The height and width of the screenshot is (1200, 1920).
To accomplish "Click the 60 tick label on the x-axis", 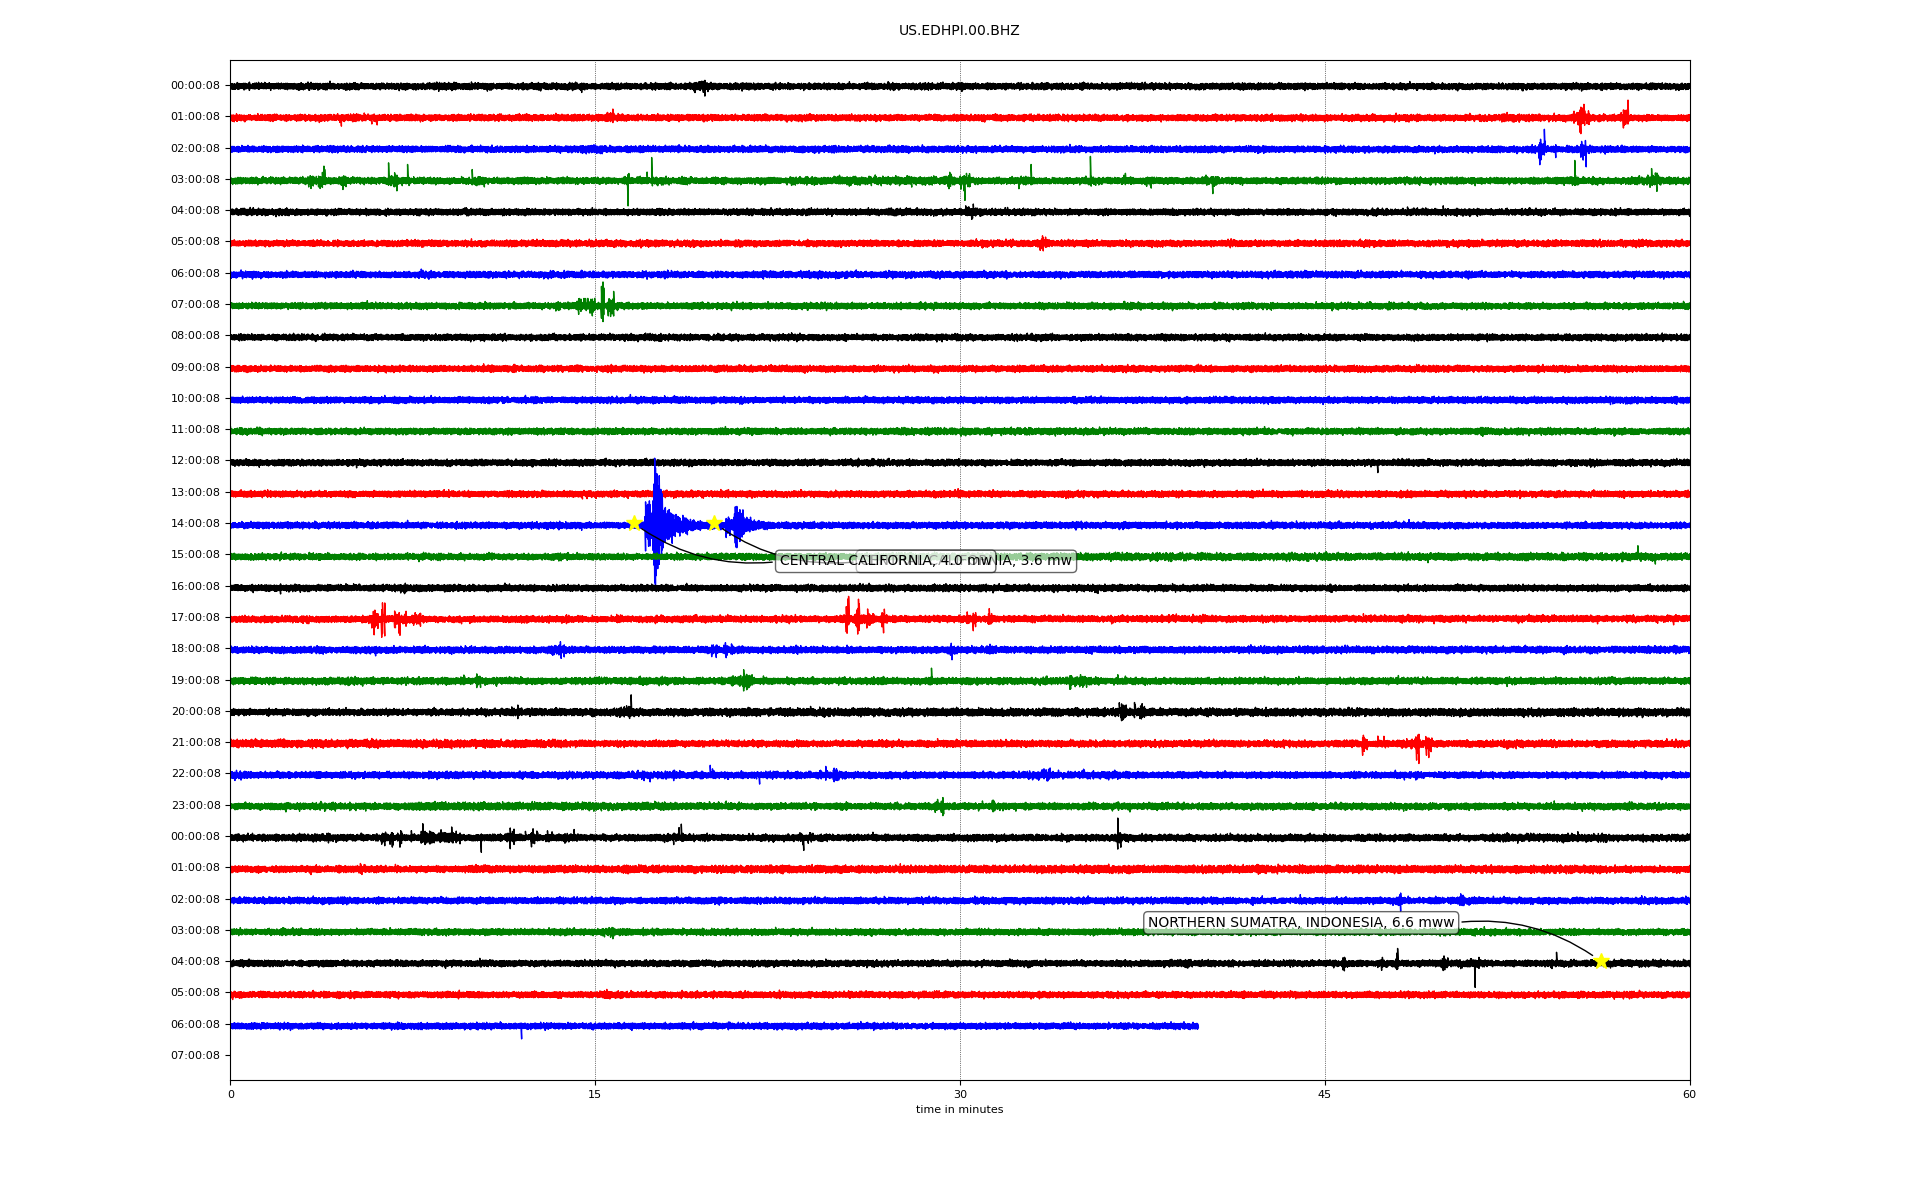I will coord(1689,1094).
